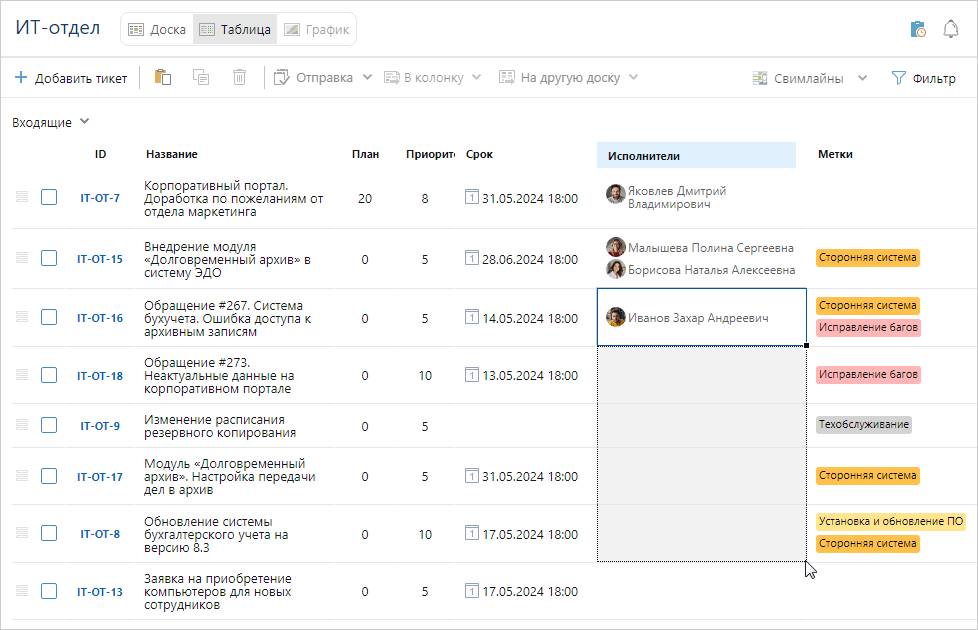Click the calendar icon for IT-OT-7 deadline
978x630 pixels.
tap(472, 198)
